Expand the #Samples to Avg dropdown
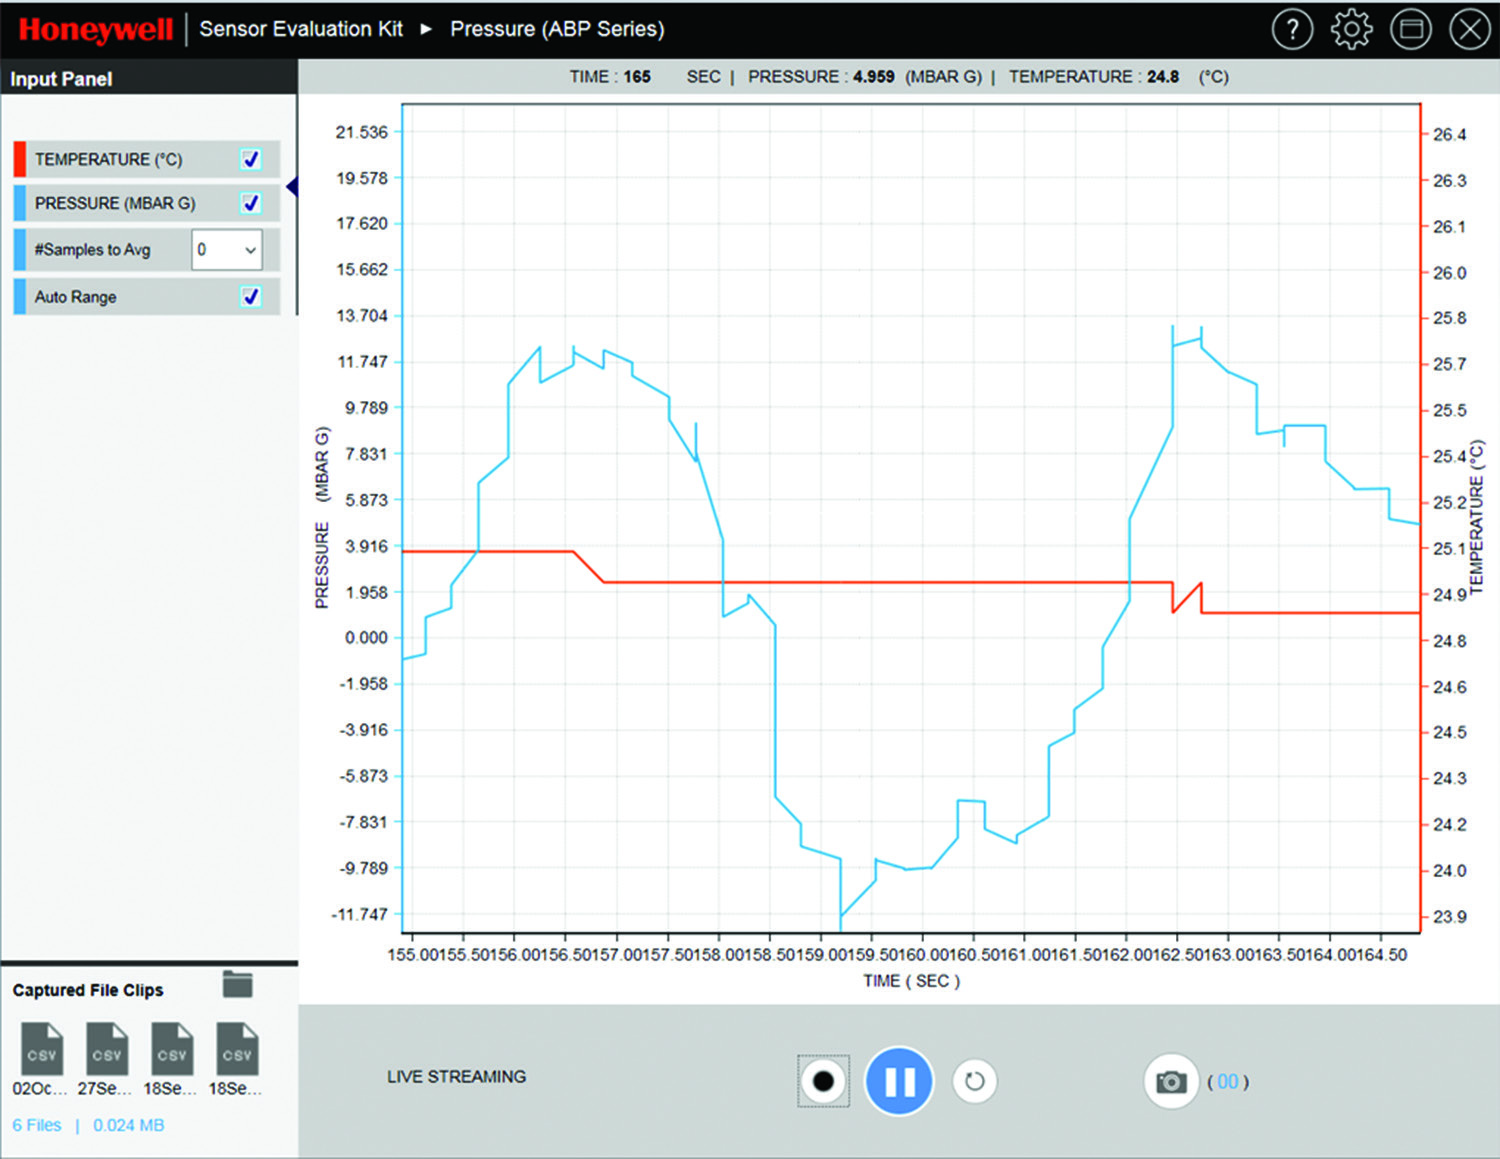Screen dimensions: 1500x1159 [228, 250]
